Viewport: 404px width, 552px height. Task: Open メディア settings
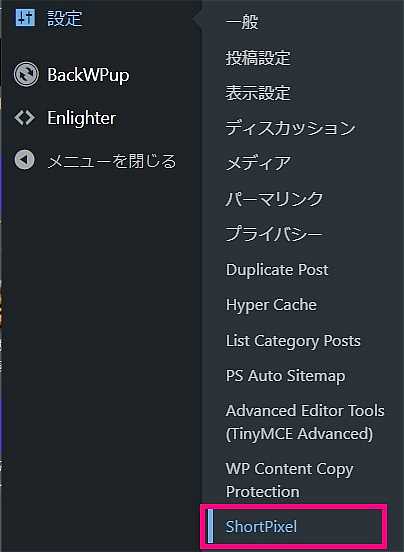(258, 163)
